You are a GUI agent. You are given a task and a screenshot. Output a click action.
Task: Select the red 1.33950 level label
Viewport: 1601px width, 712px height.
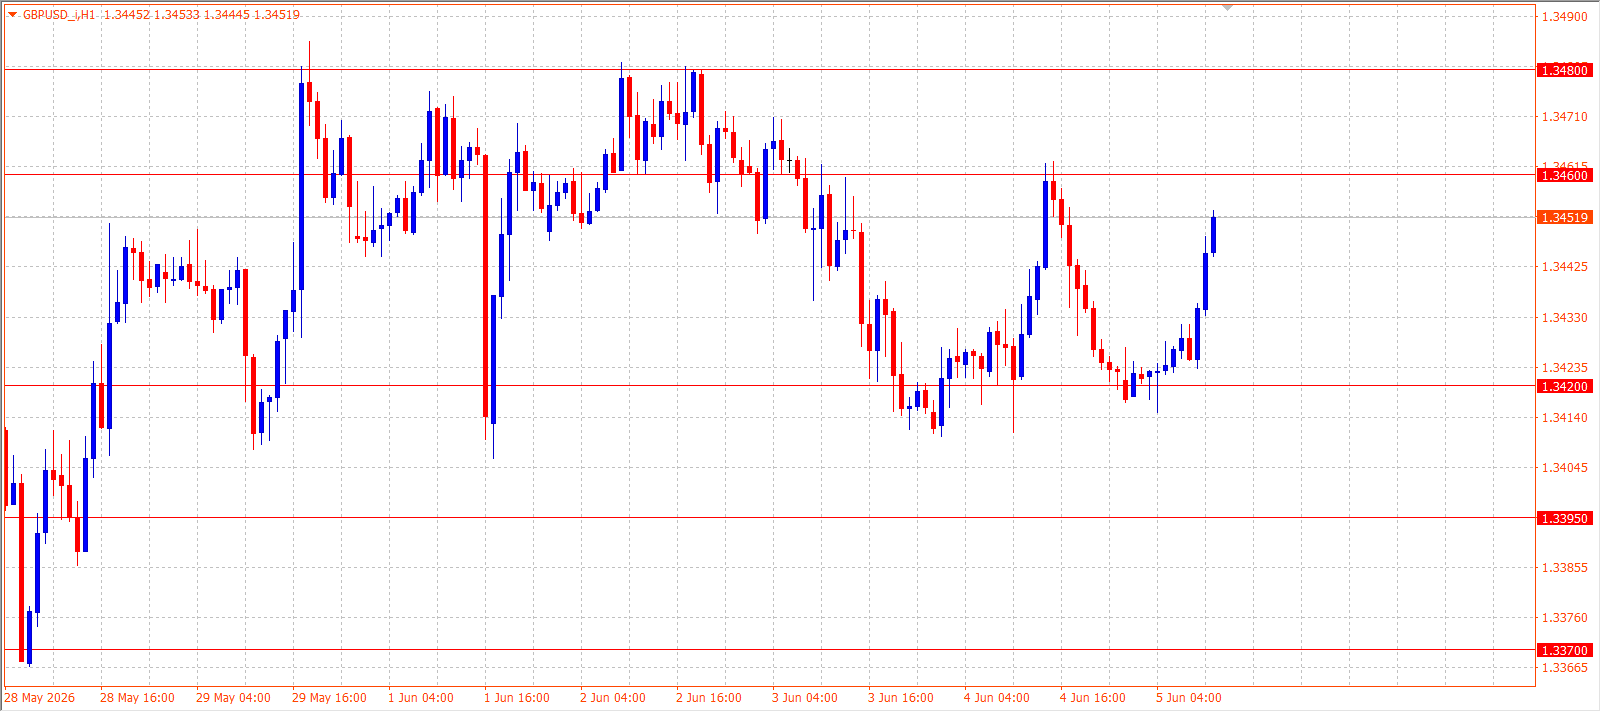[x=1564, y=518]
